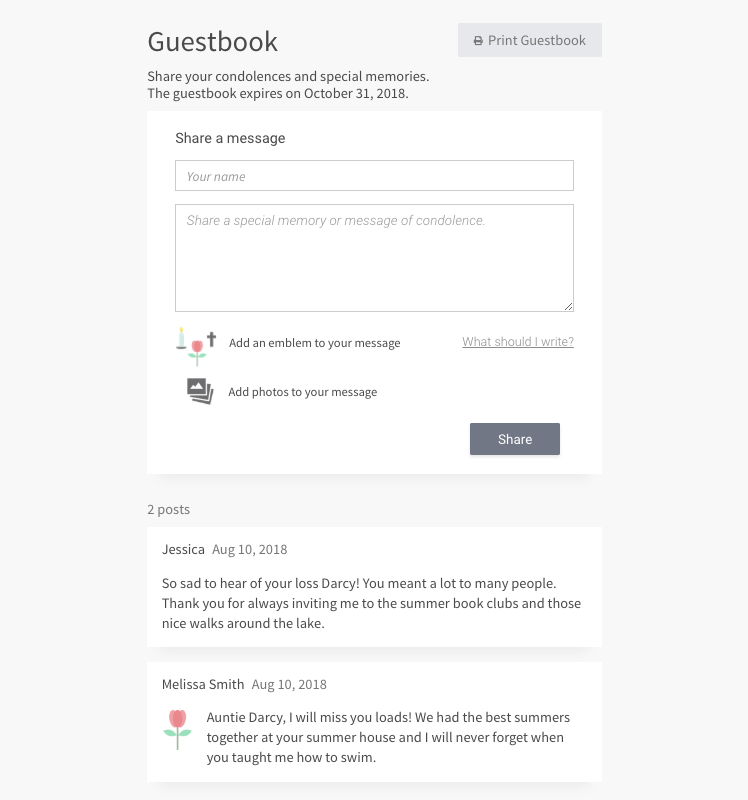Select the candle emblem icon
The height and width of the screenshot is (800, 748).
click(x=181, y=338)
